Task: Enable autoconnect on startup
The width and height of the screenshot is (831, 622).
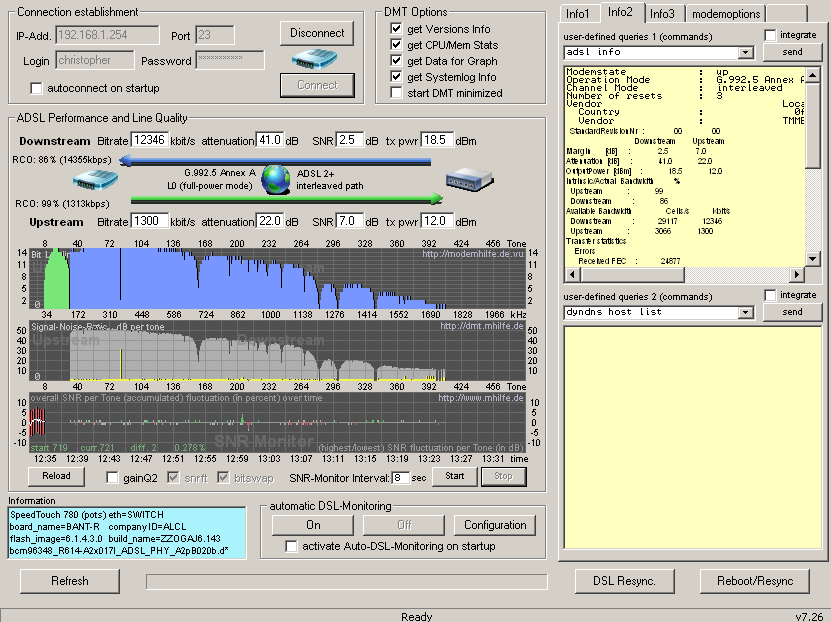Action: tap(37, 89)
